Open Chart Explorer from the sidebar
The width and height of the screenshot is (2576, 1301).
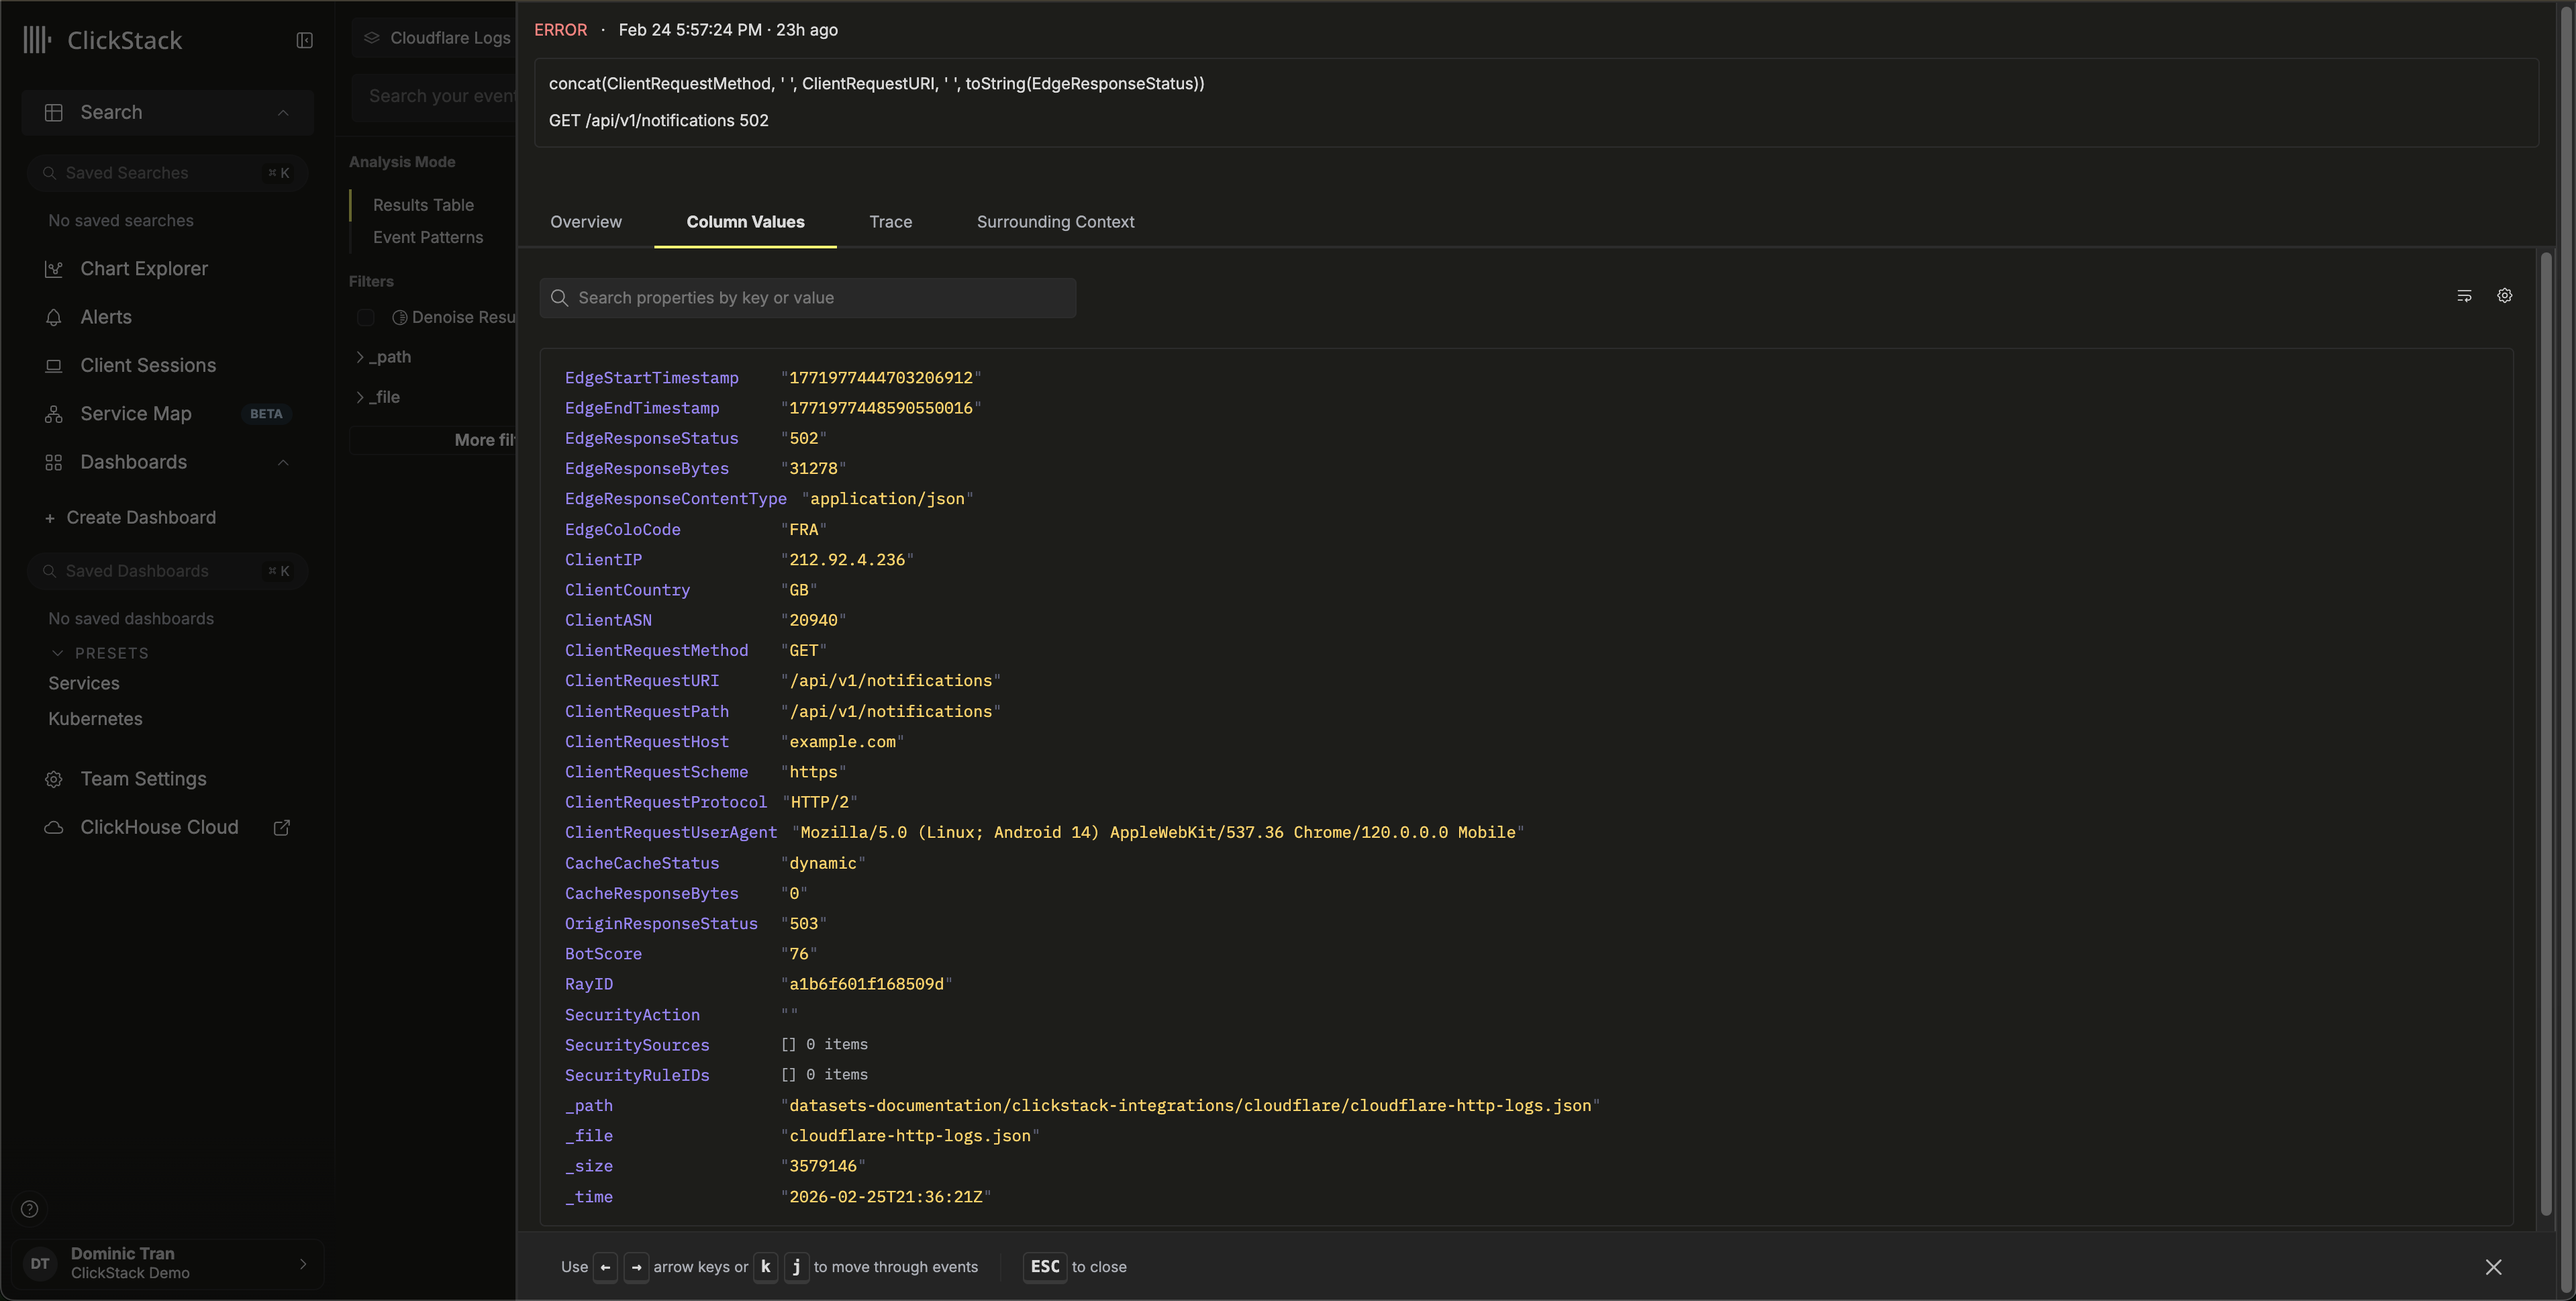[143, 269]
